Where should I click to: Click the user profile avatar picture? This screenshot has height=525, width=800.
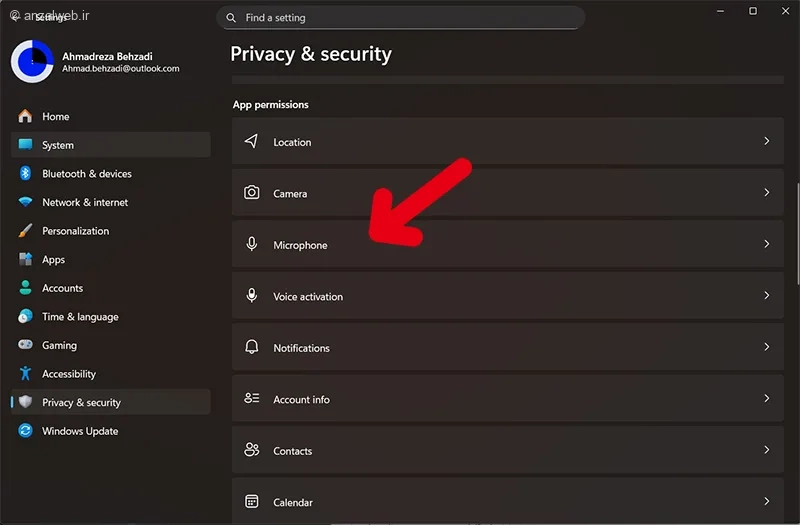coord(32,61)
